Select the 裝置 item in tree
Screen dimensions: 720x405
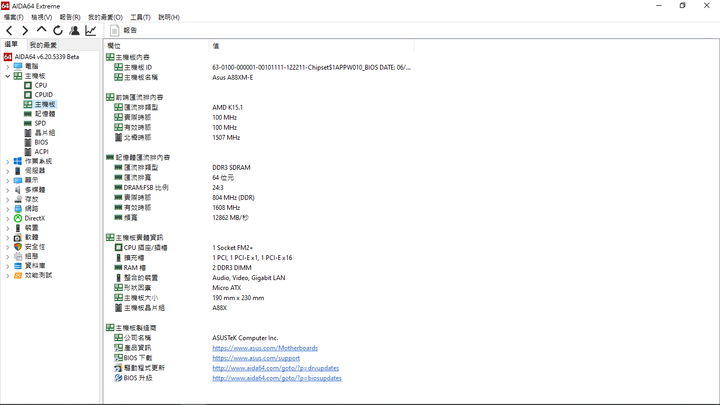pyautogui.click(x=32, y=228)
